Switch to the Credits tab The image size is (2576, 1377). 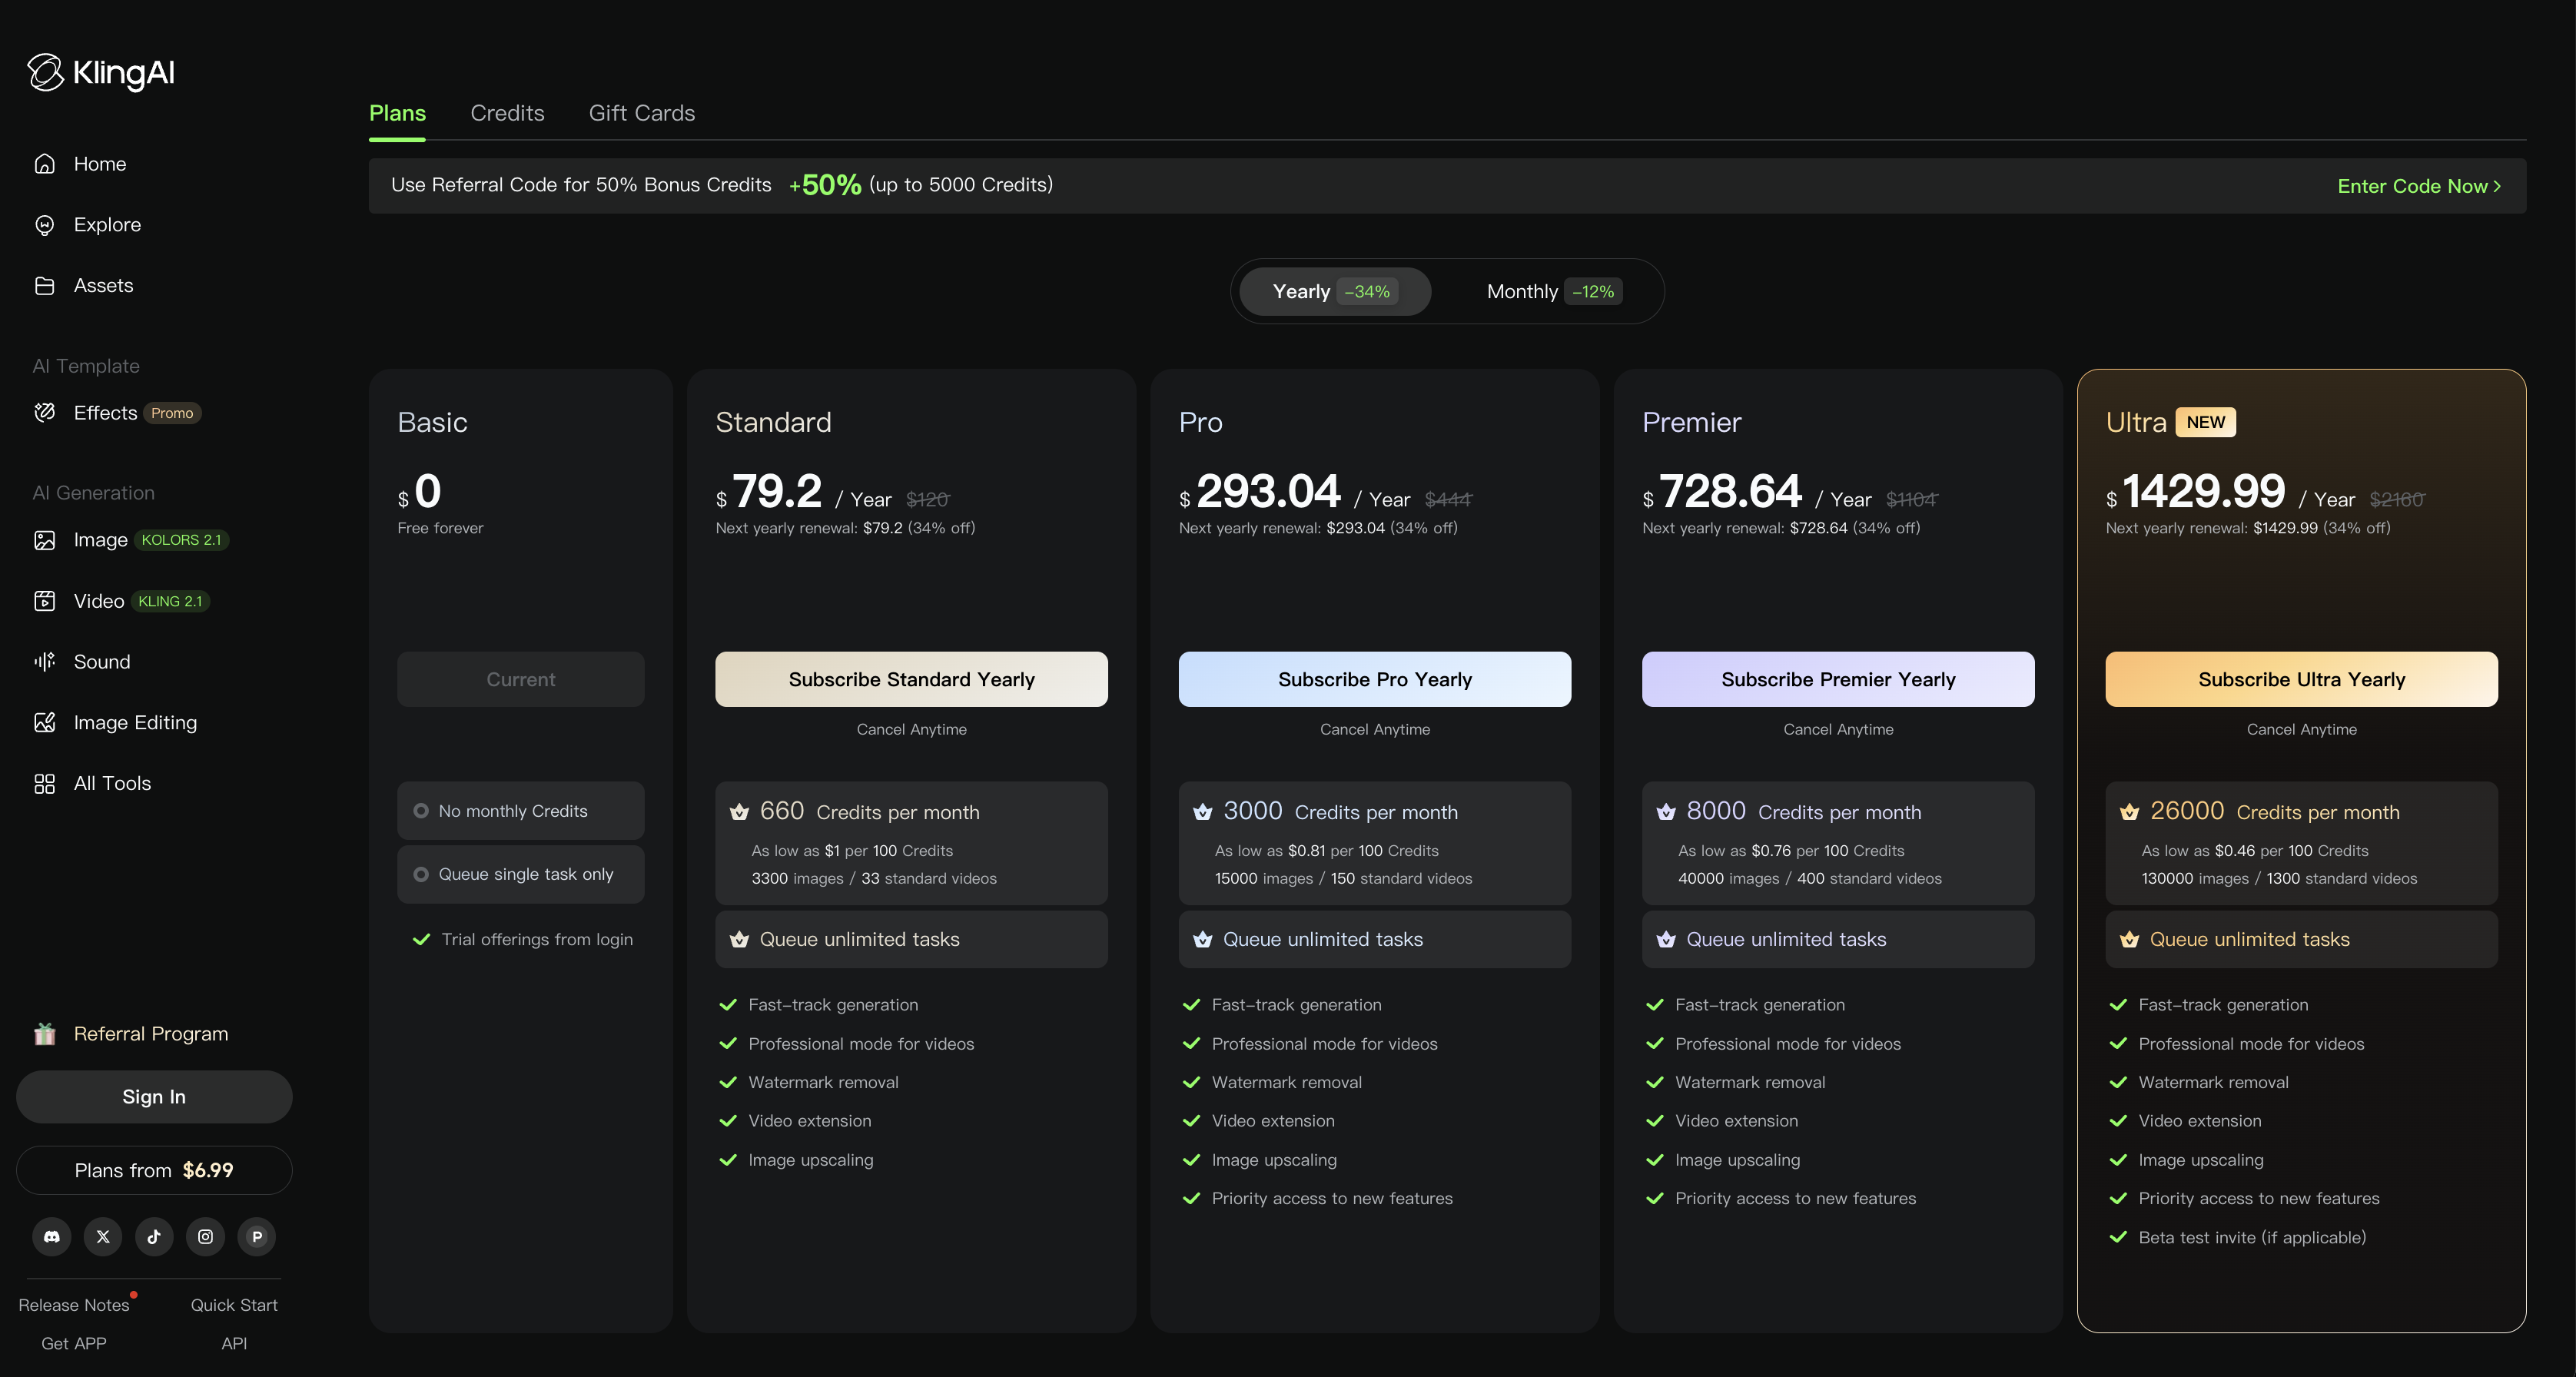tap(507, 113)
